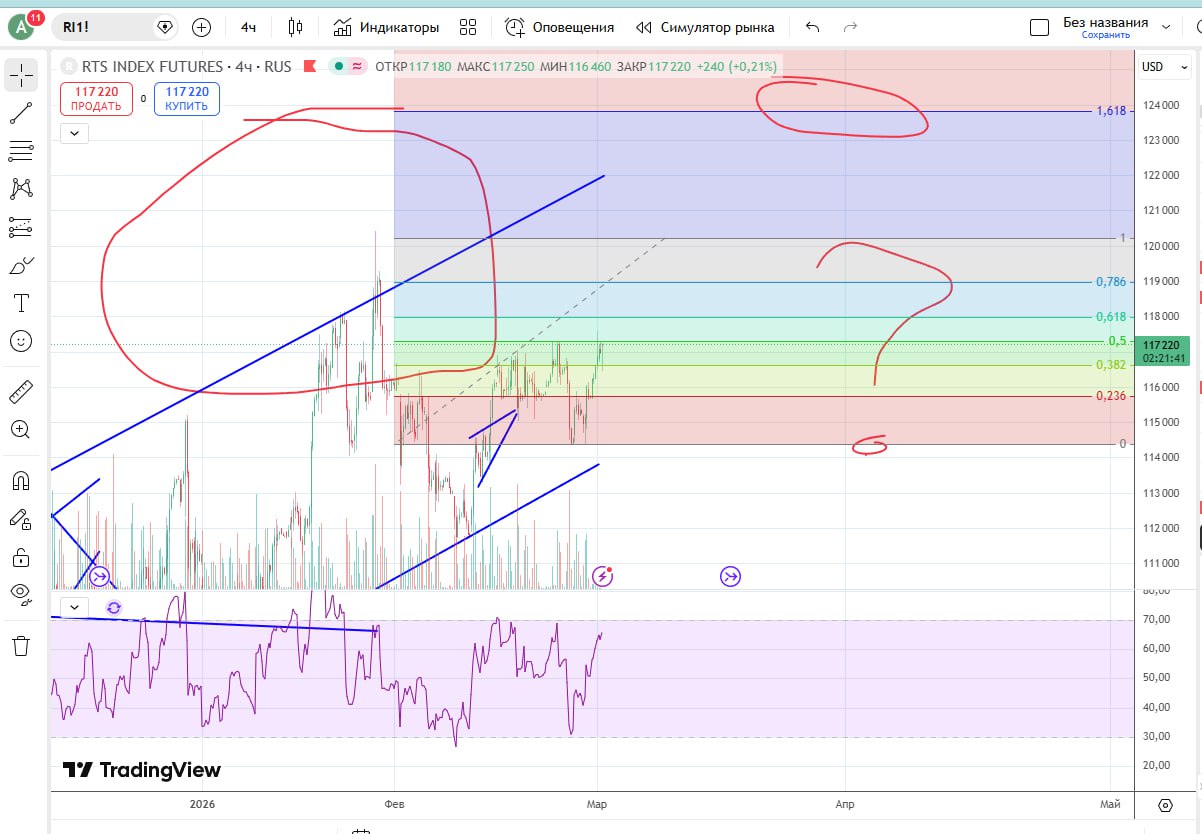Click the diamond icon in symbol search
The width and height of the screenshot is (1202, 834).
click(x=165, y=27)
